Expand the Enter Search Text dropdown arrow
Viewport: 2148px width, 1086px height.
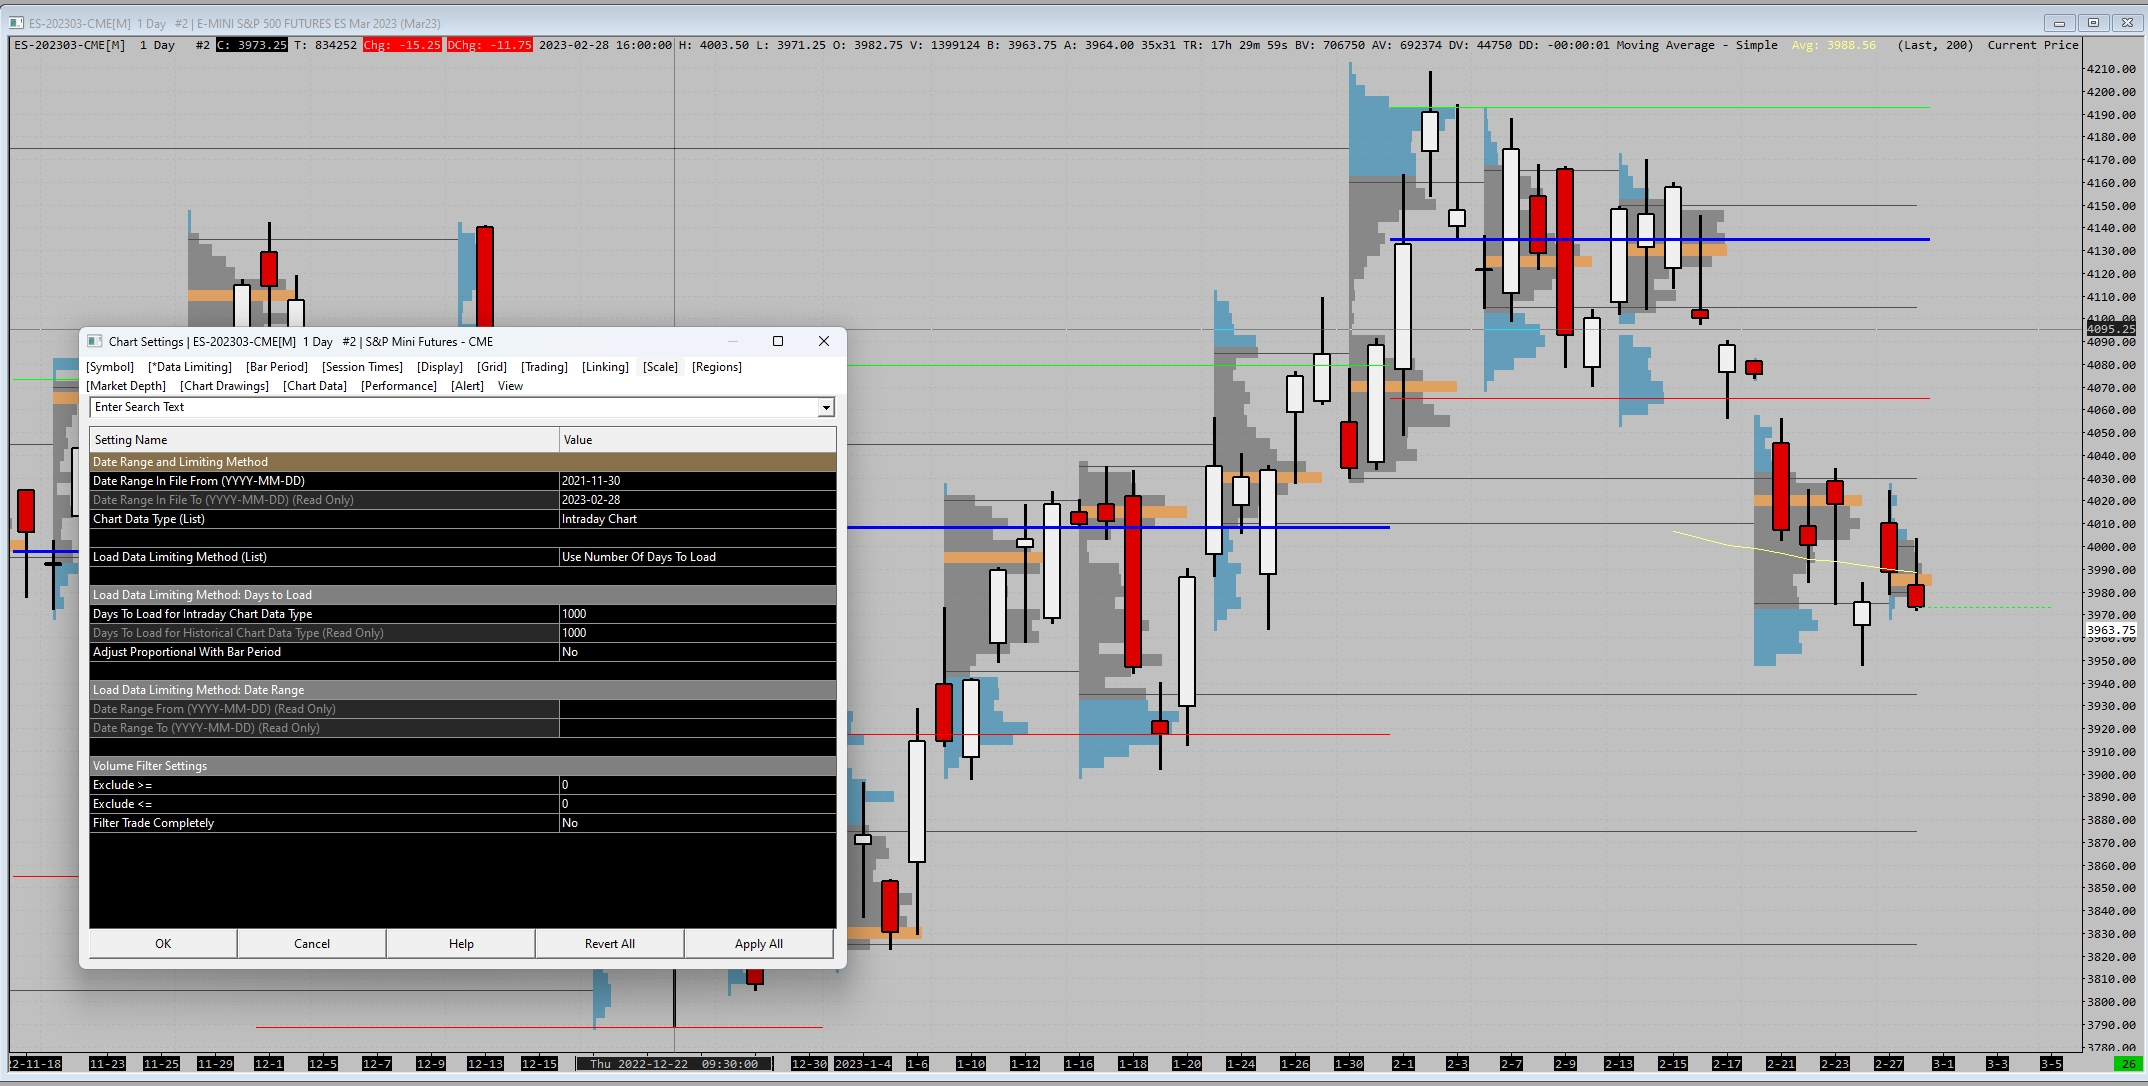pos(826,408)
